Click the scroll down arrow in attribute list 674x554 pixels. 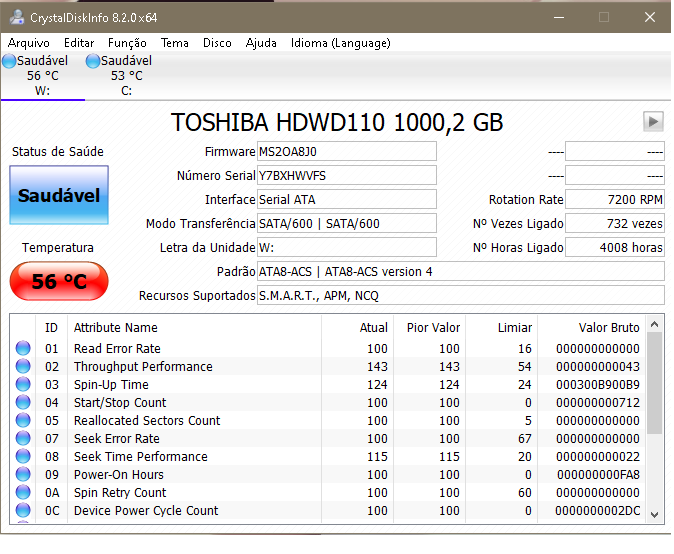point(655,514)
